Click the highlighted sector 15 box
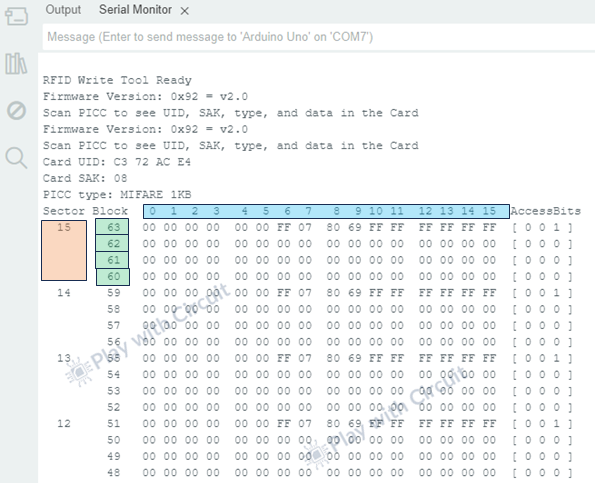 (x=64, y=251)
